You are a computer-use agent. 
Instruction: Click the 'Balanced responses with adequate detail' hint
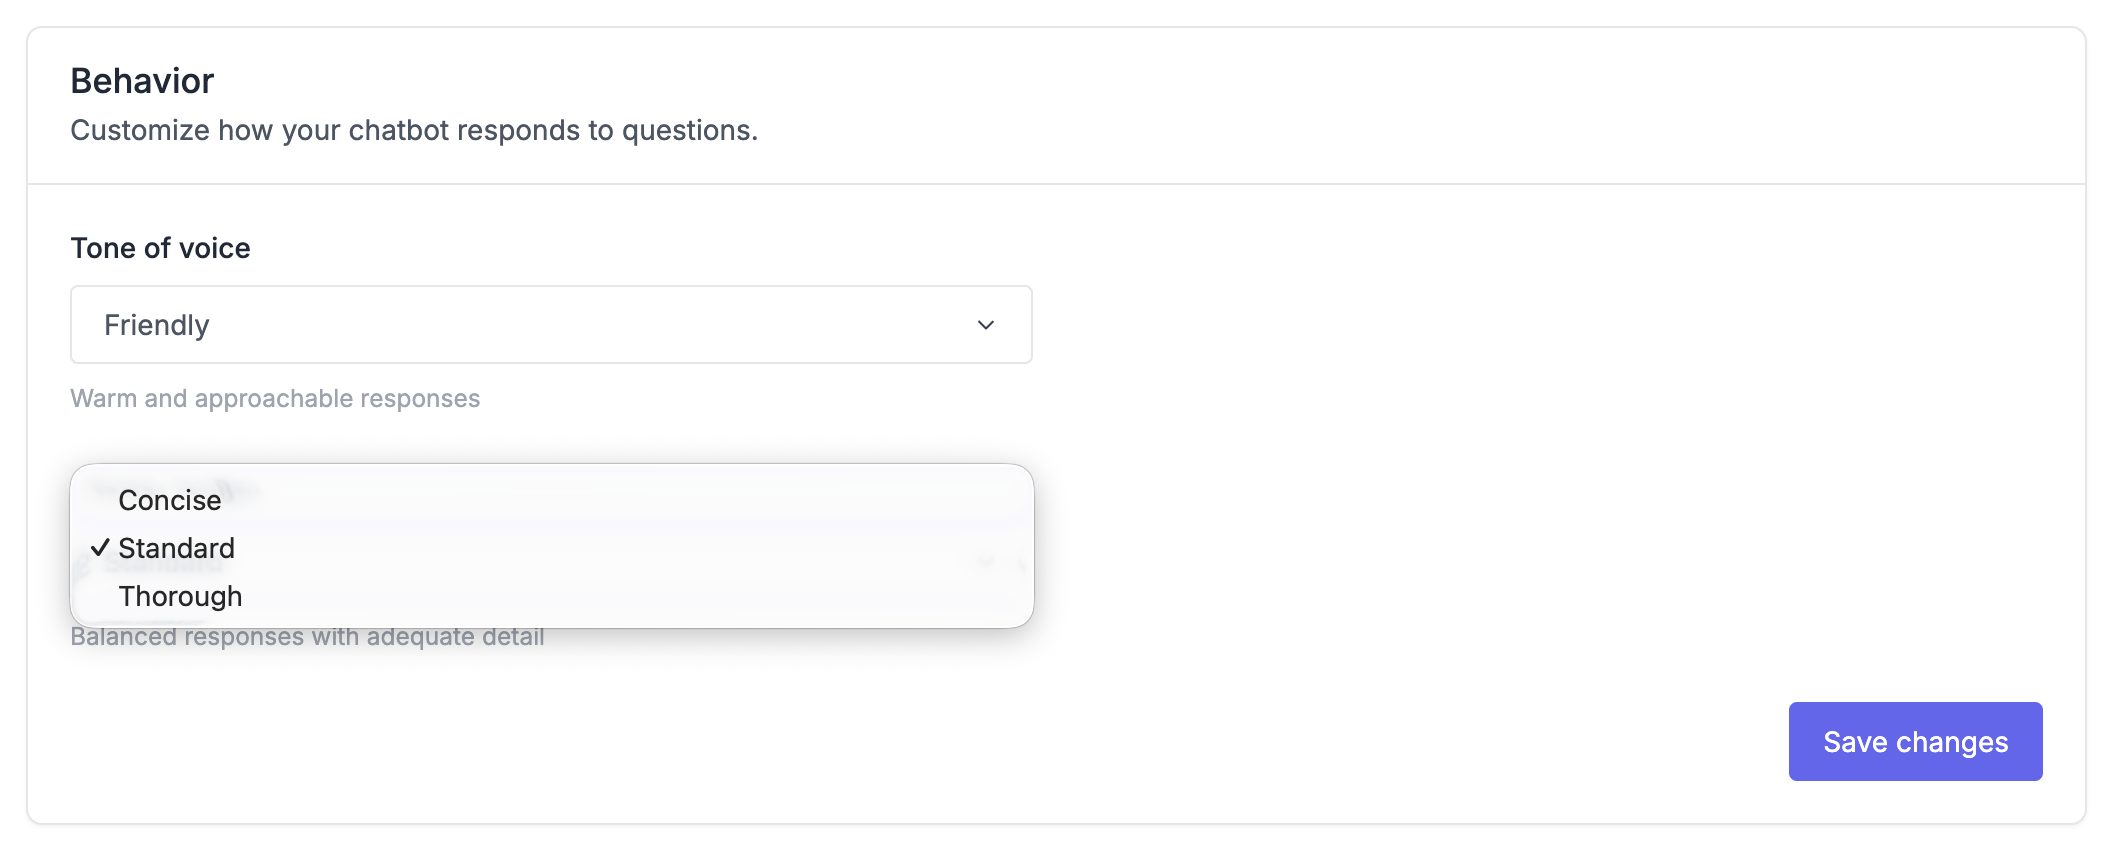click(x=307, y=638)
